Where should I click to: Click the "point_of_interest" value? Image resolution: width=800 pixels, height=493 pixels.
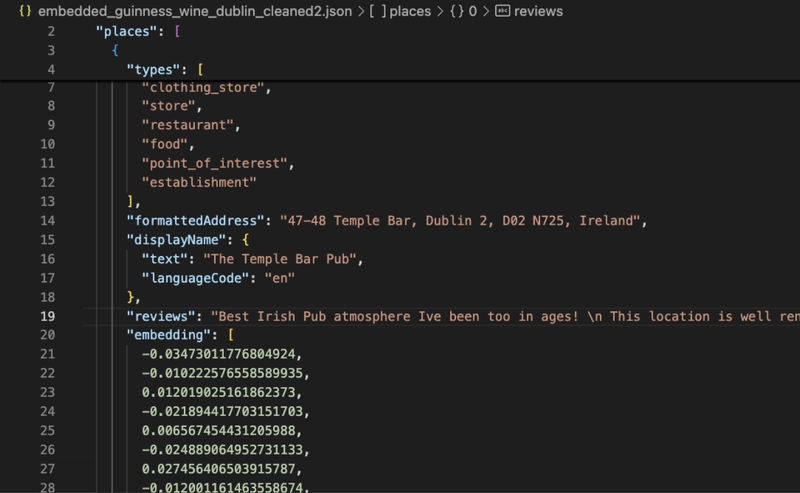click(214, 163)
